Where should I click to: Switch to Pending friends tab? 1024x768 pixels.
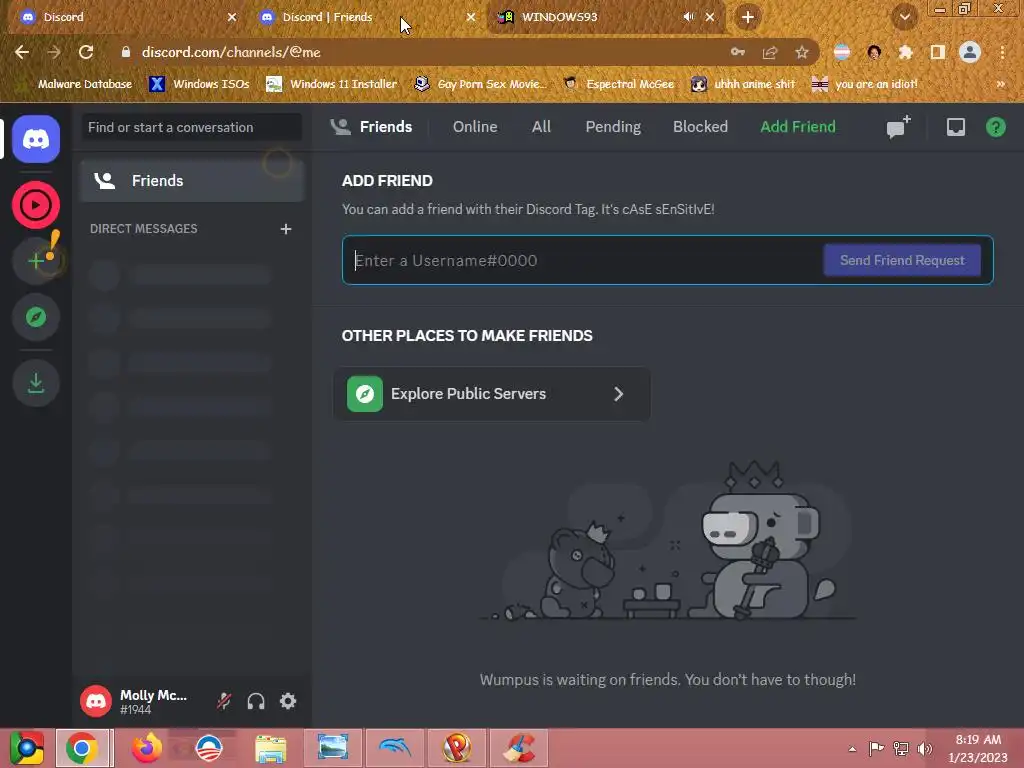613,127
